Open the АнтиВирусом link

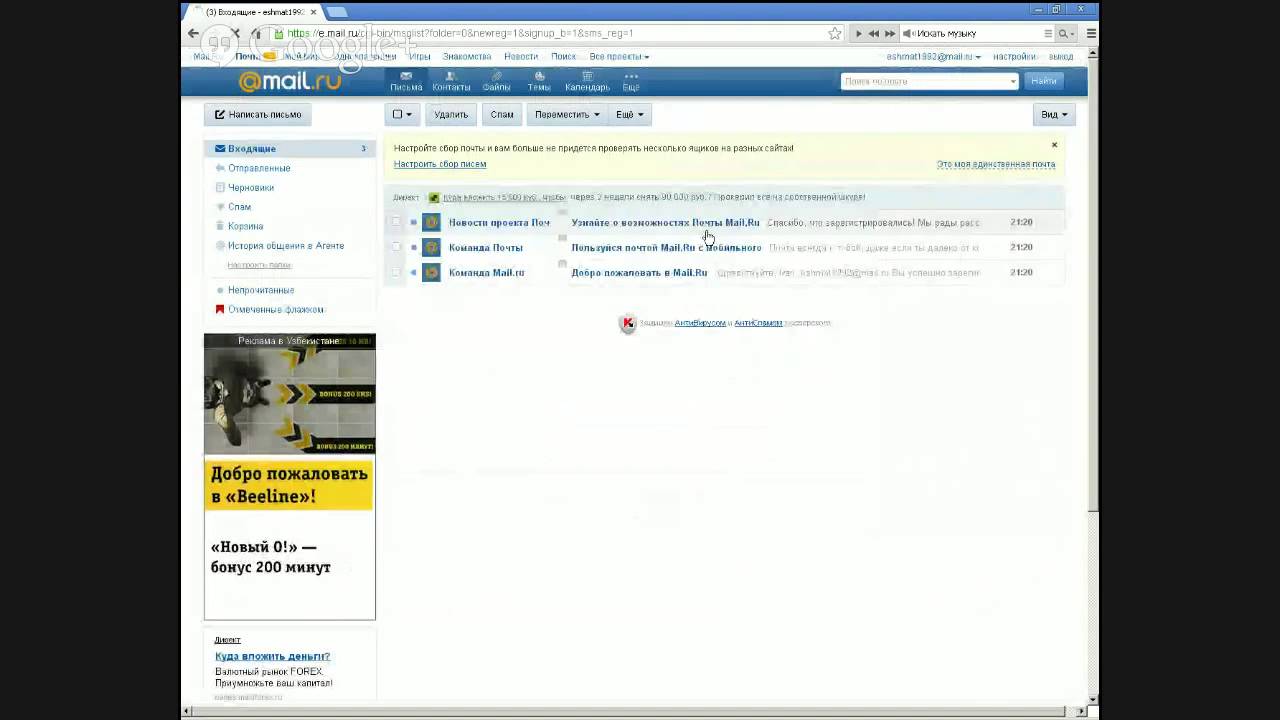coord(700,323)
